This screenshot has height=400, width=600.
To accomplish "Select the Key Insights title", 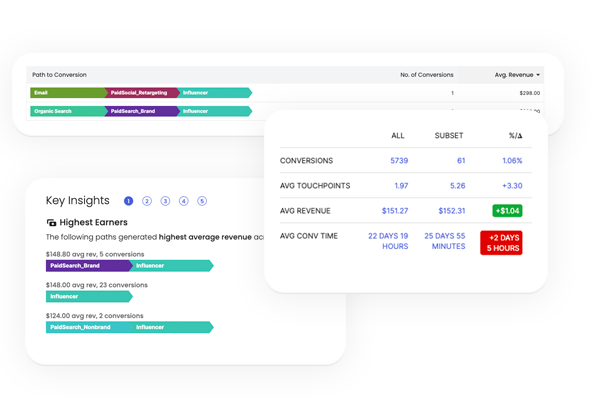I will pyautogui.click(x=78, y=201).
